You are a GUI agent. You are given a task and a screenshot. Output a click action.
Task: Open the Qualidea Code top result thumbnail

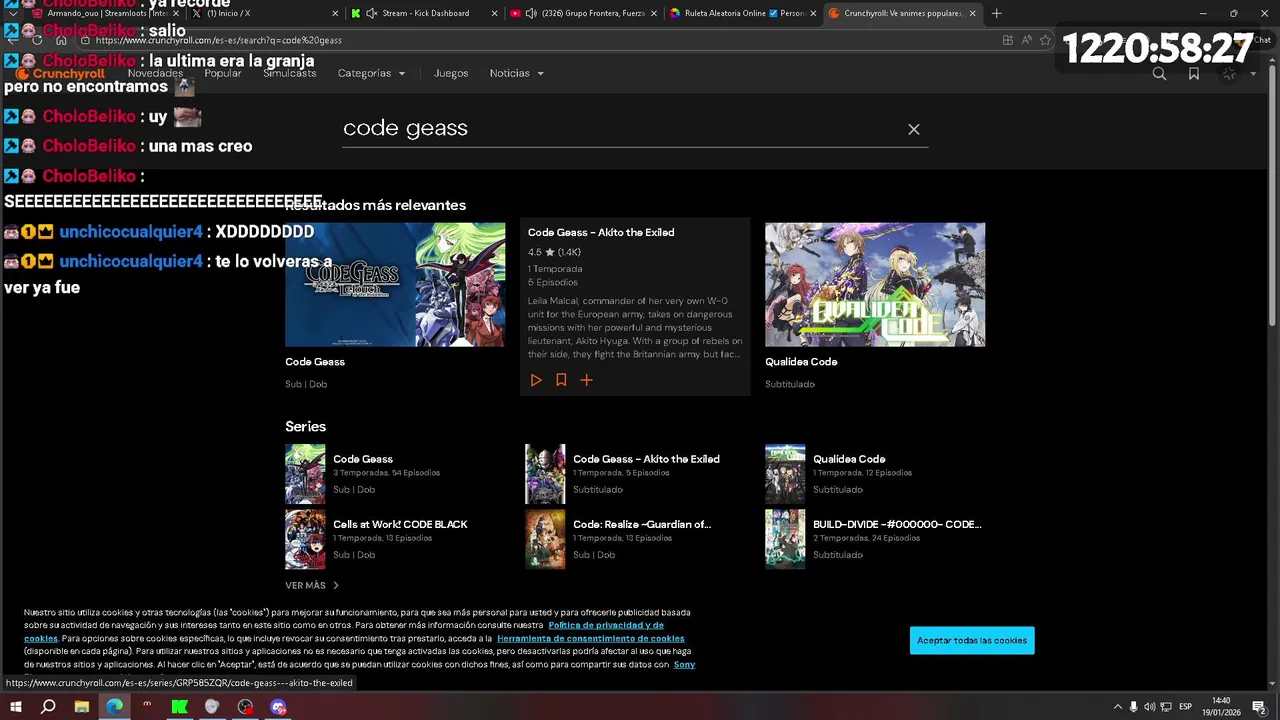875,284
